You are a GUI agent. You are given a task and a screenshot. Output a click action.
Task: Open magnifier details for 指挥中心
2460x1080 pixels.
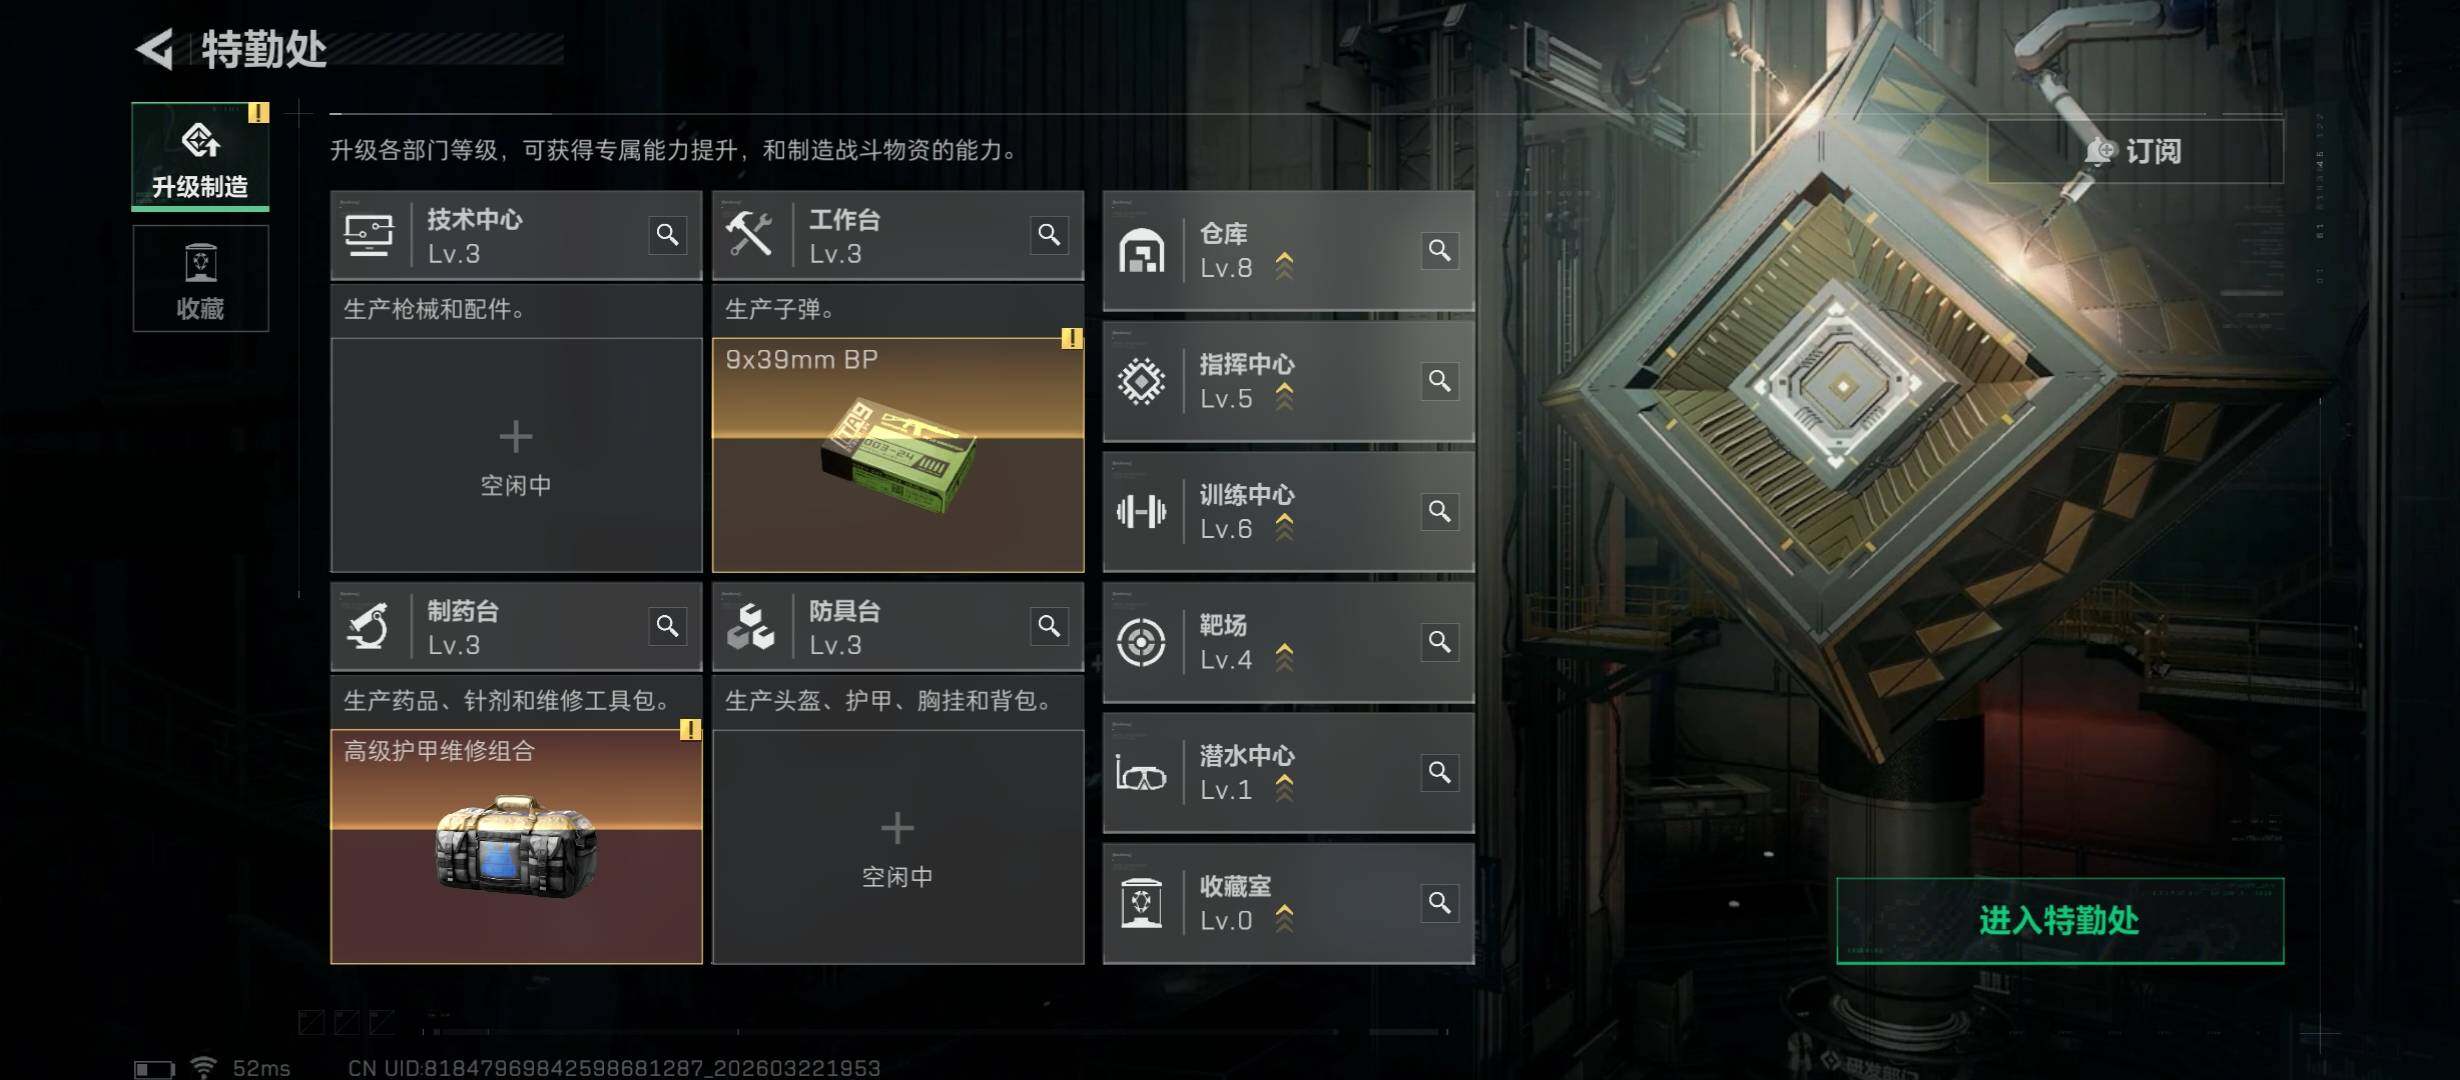[1439, 381]
